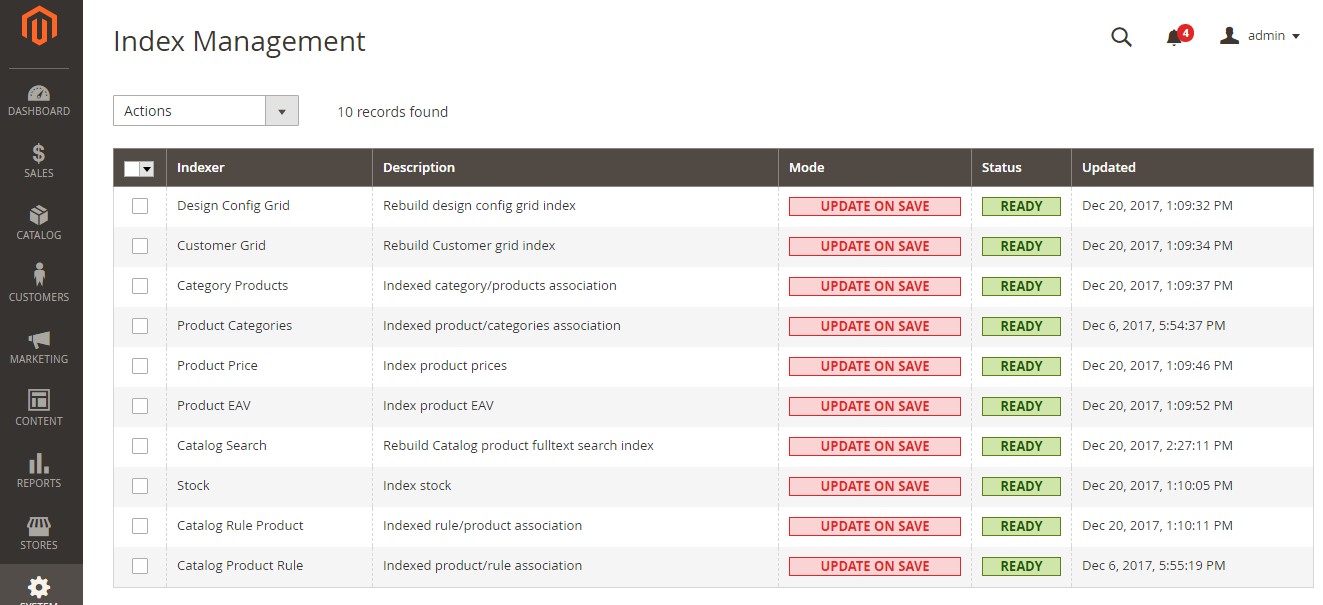
Task: Check the Stock row checkbox
Action: pyautogui.click(x=139, y=485)
